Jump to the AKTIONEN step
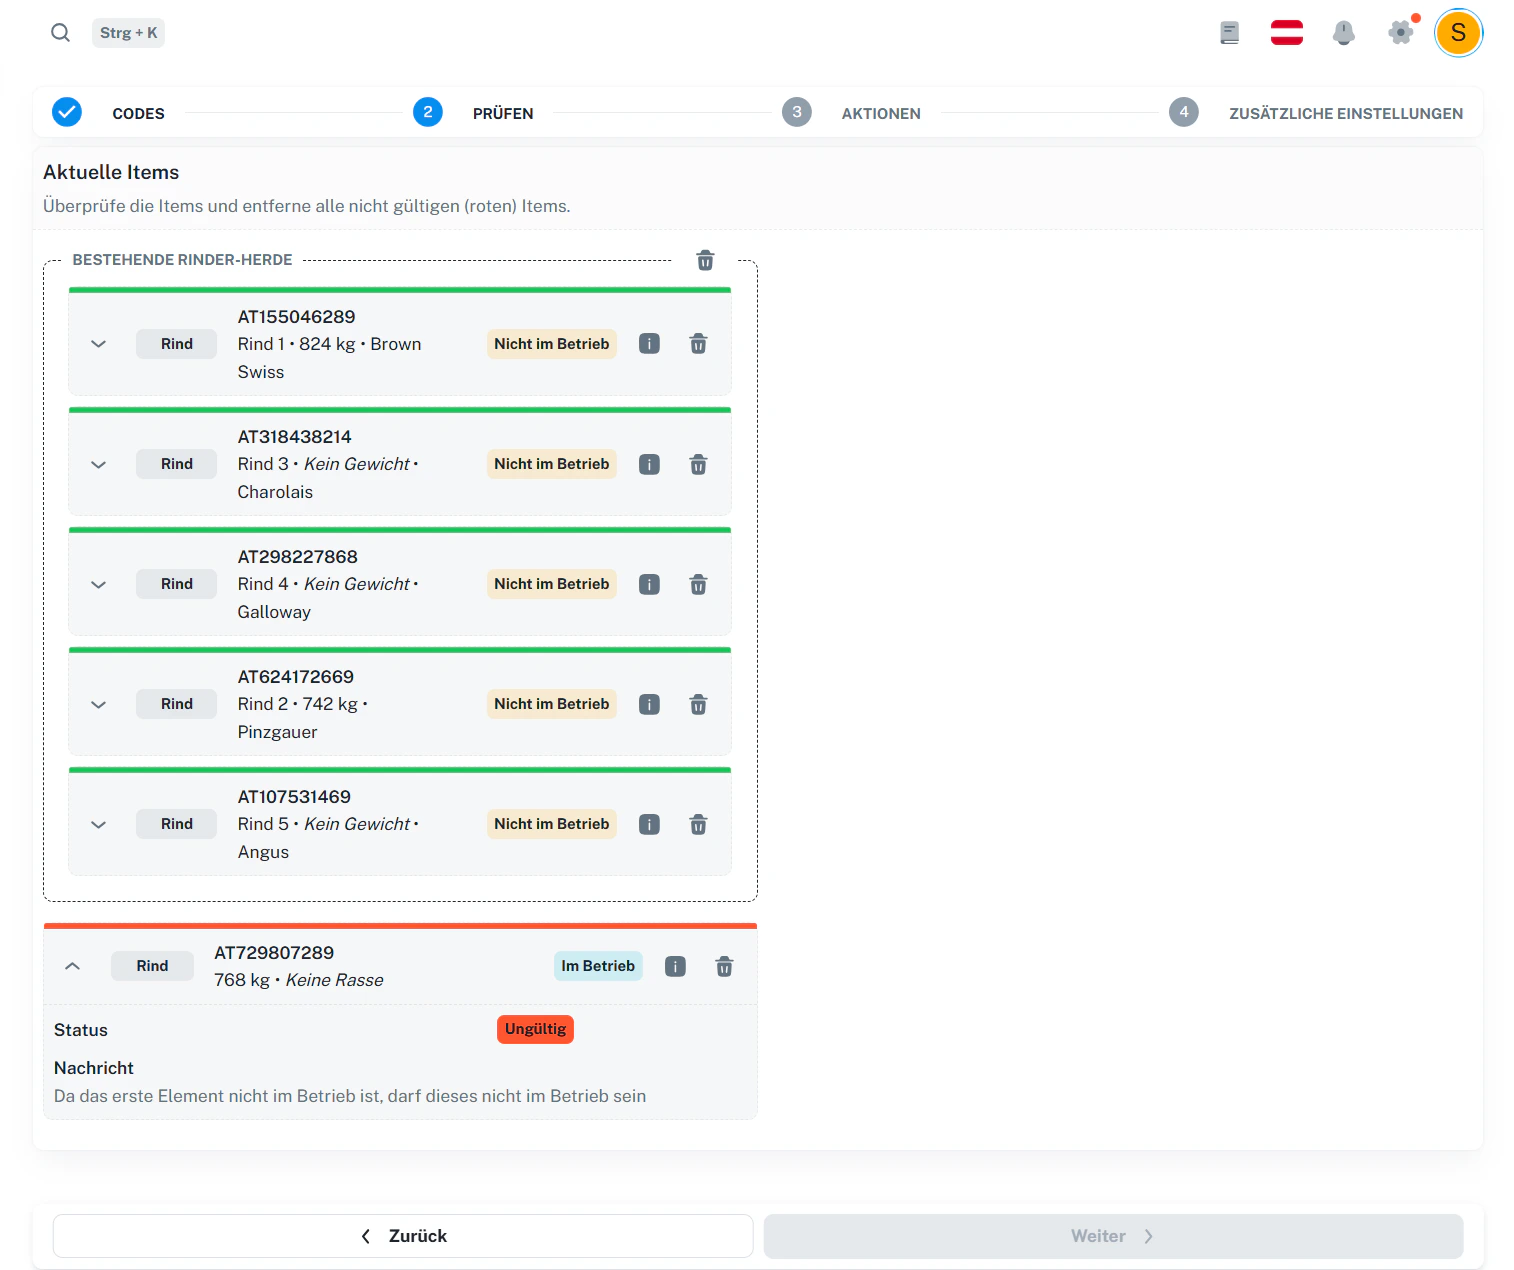Image resolution: width=1514 pixels, height=1270 pixels. (x=881, y=113)
